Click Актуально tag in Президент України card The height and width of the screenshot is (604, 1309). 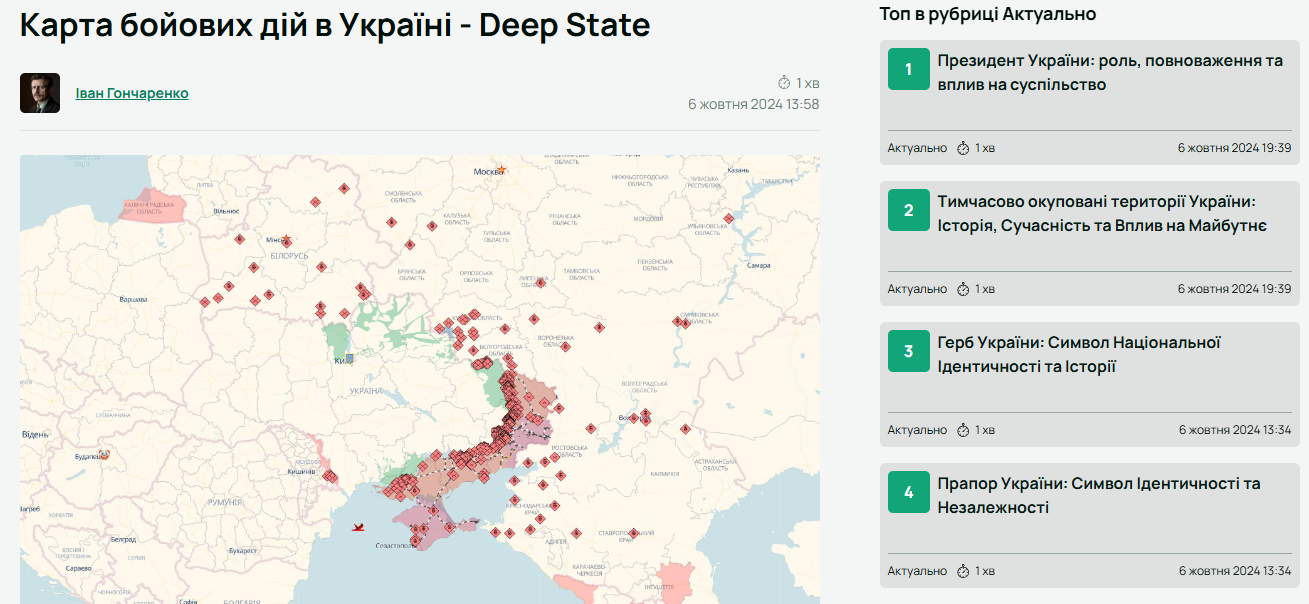coord(917,148)
